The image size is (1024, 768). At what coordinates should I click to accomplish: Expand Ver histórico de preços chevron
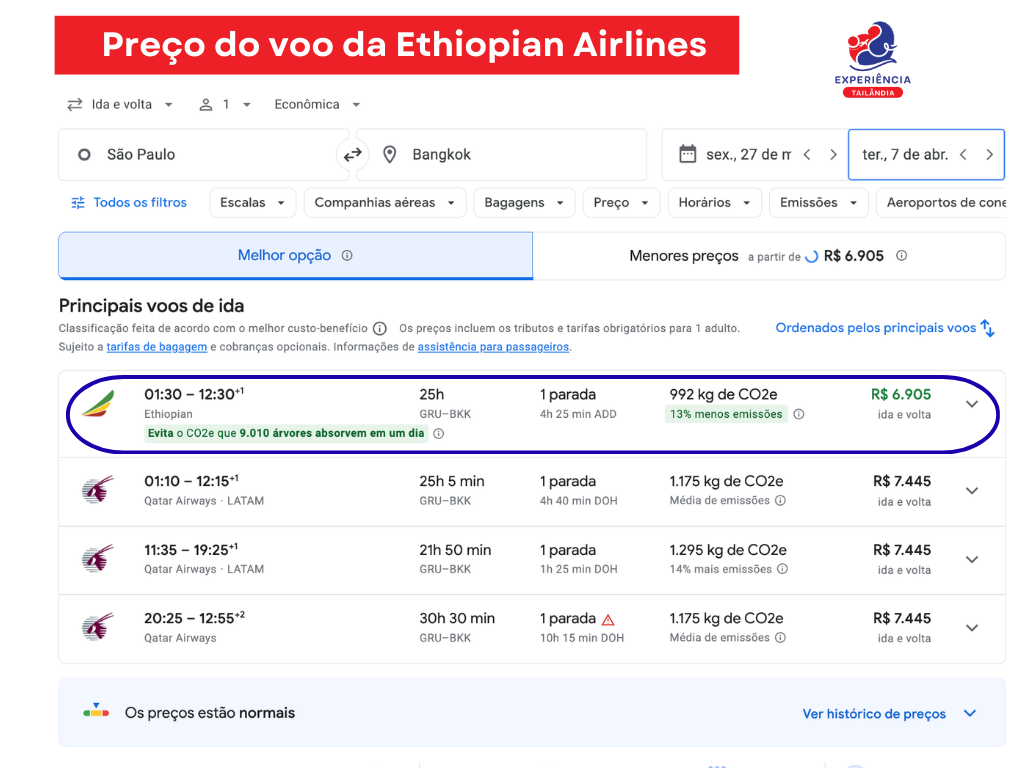tap(969, 713)
